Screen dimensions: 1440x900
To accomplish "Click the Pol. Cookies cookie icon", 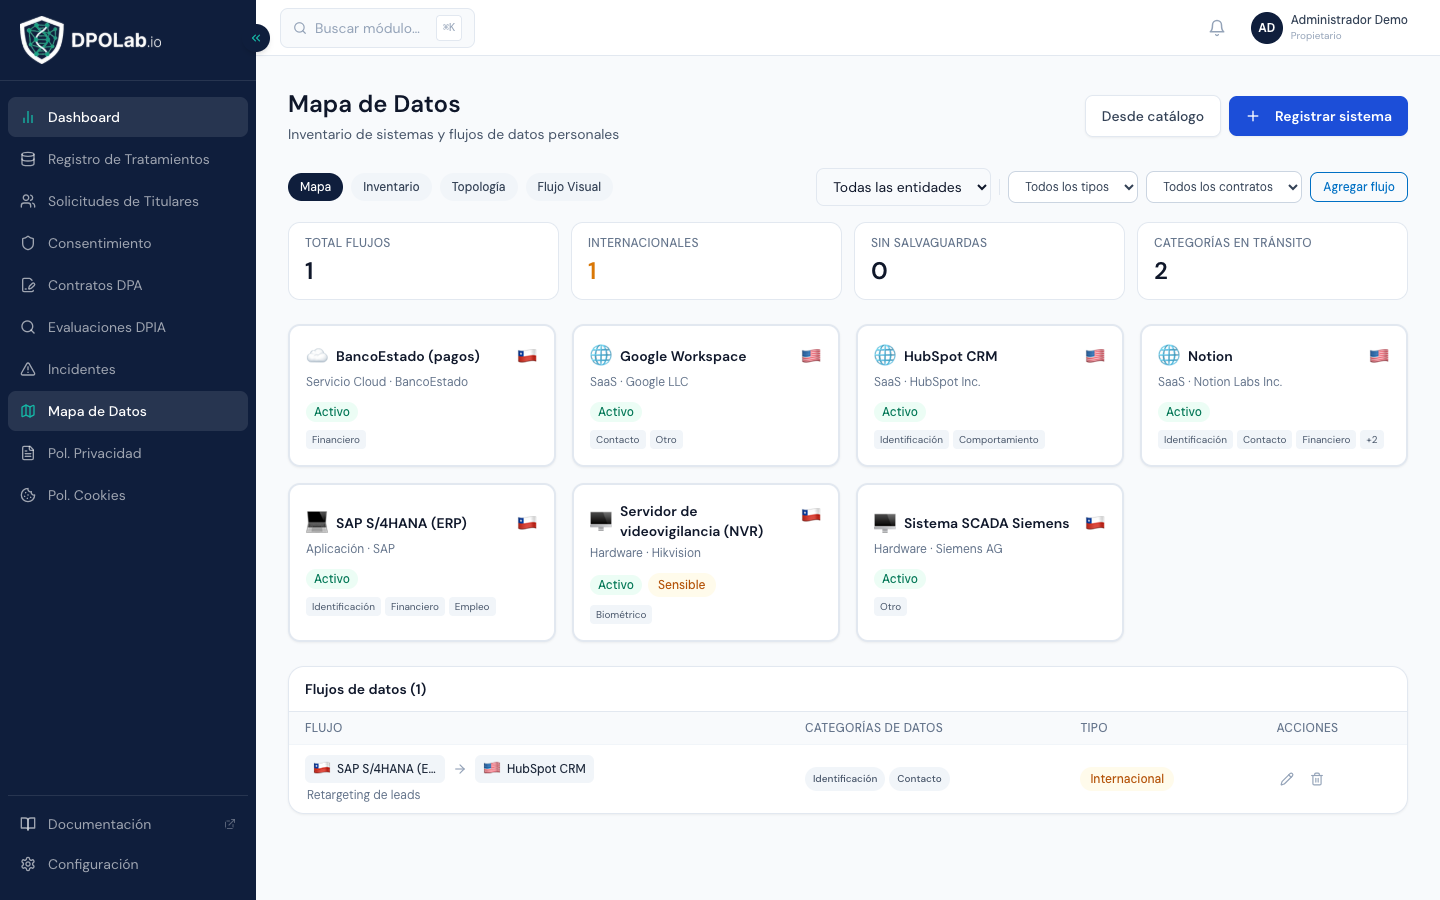I will coord(28,495).
